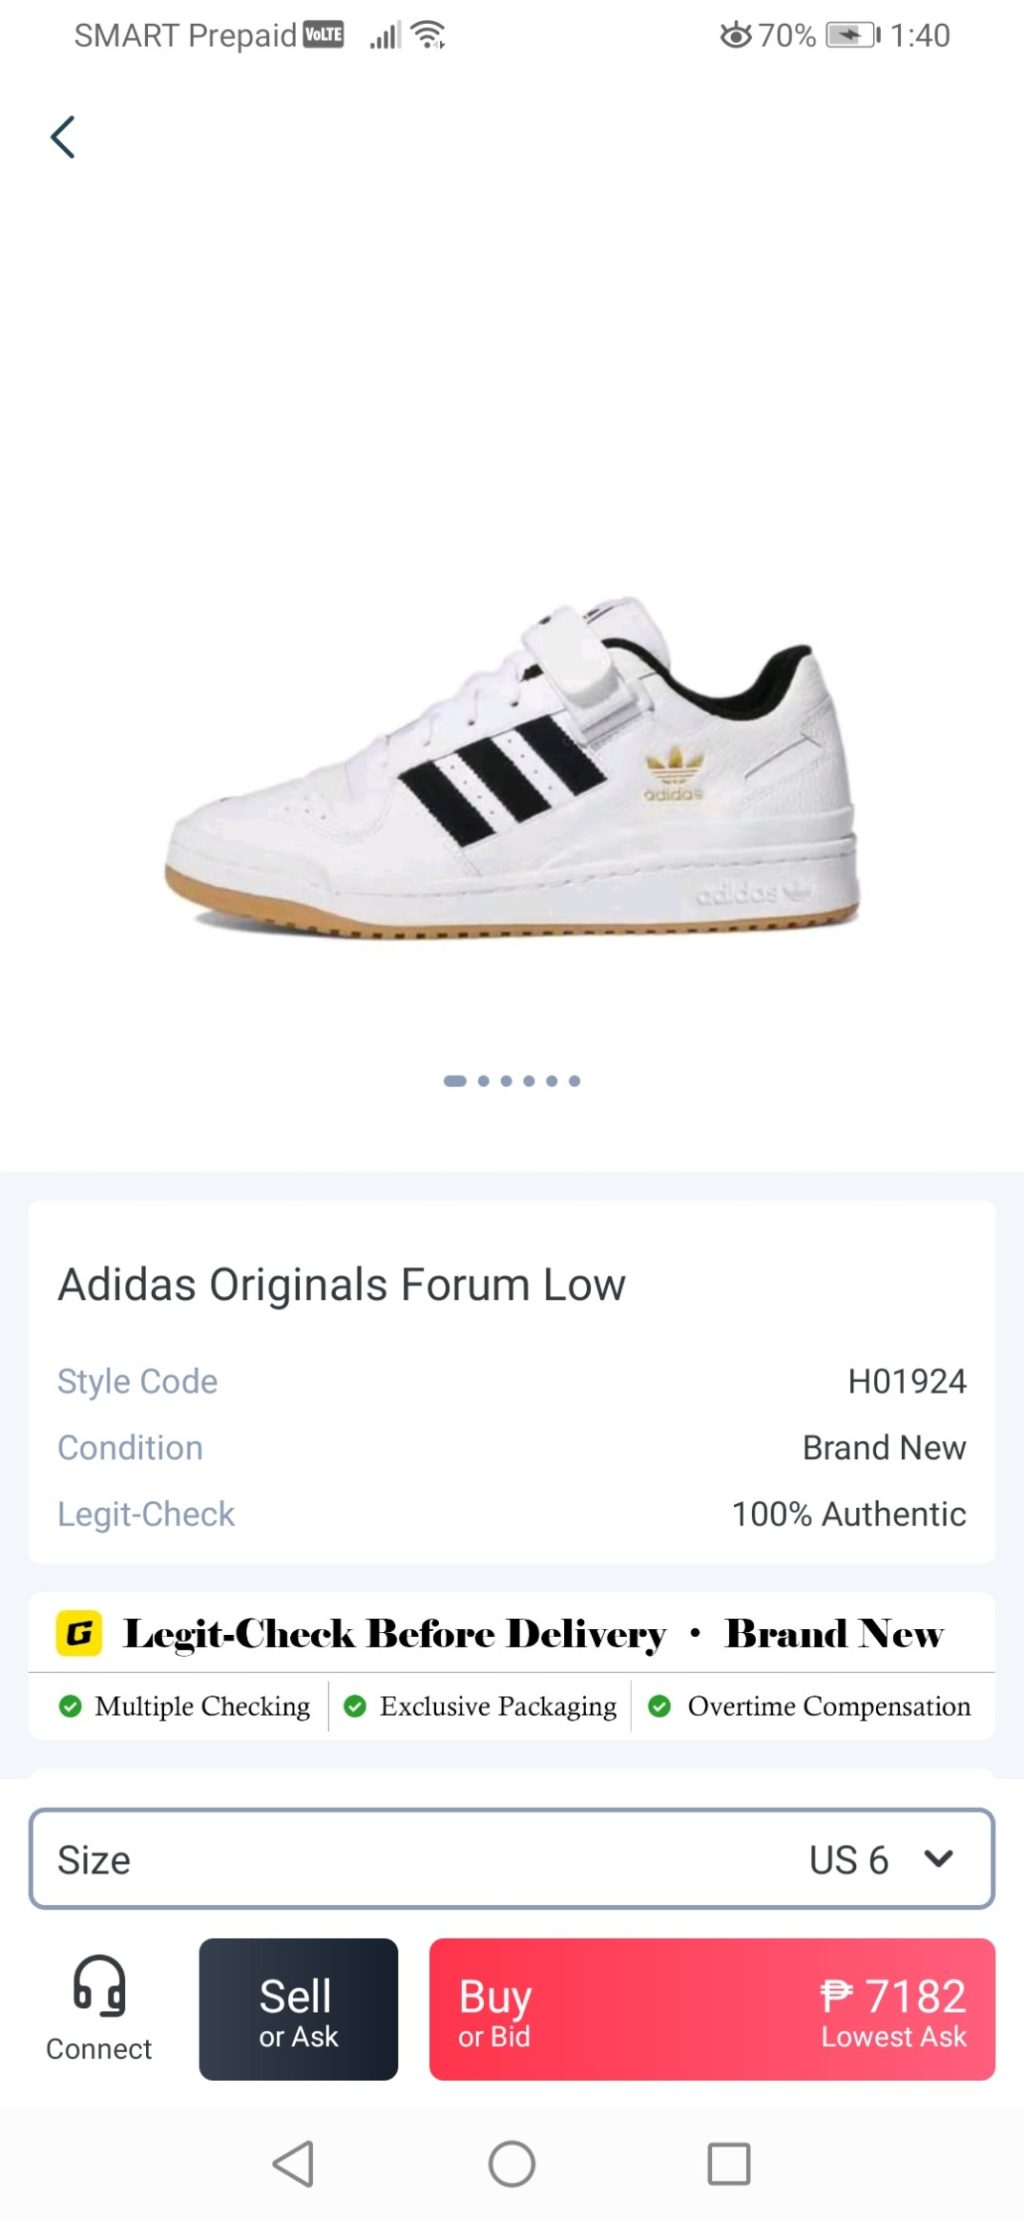Open Android recent apps square
Viewport: 1024px width, 2219px height.
pos(728,2164)
